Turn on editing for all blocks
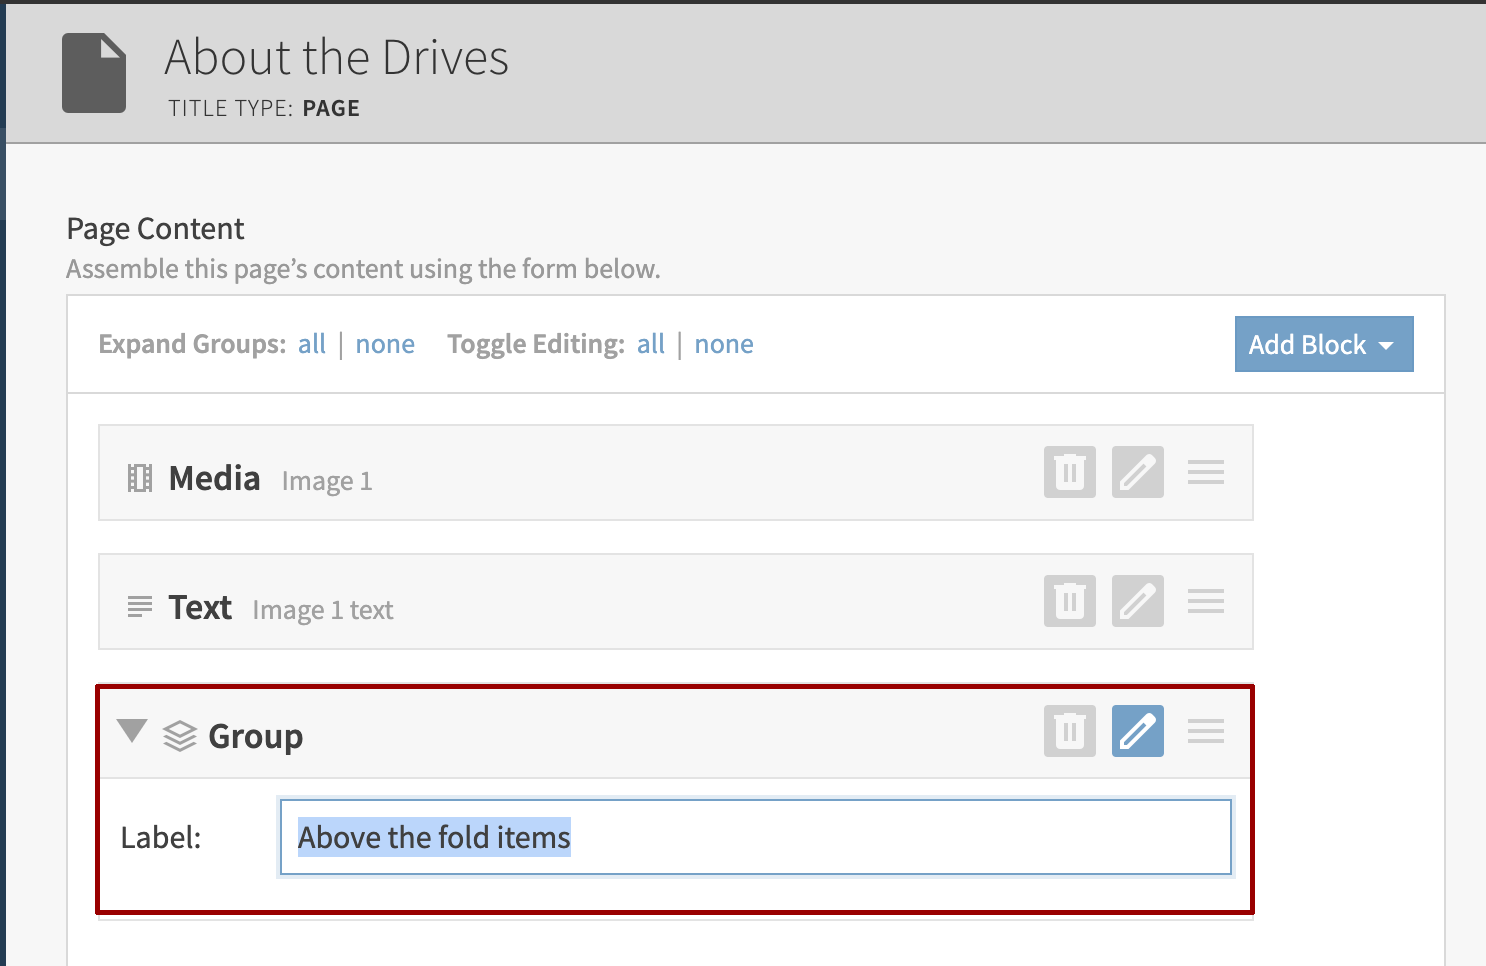 point(651,344)
